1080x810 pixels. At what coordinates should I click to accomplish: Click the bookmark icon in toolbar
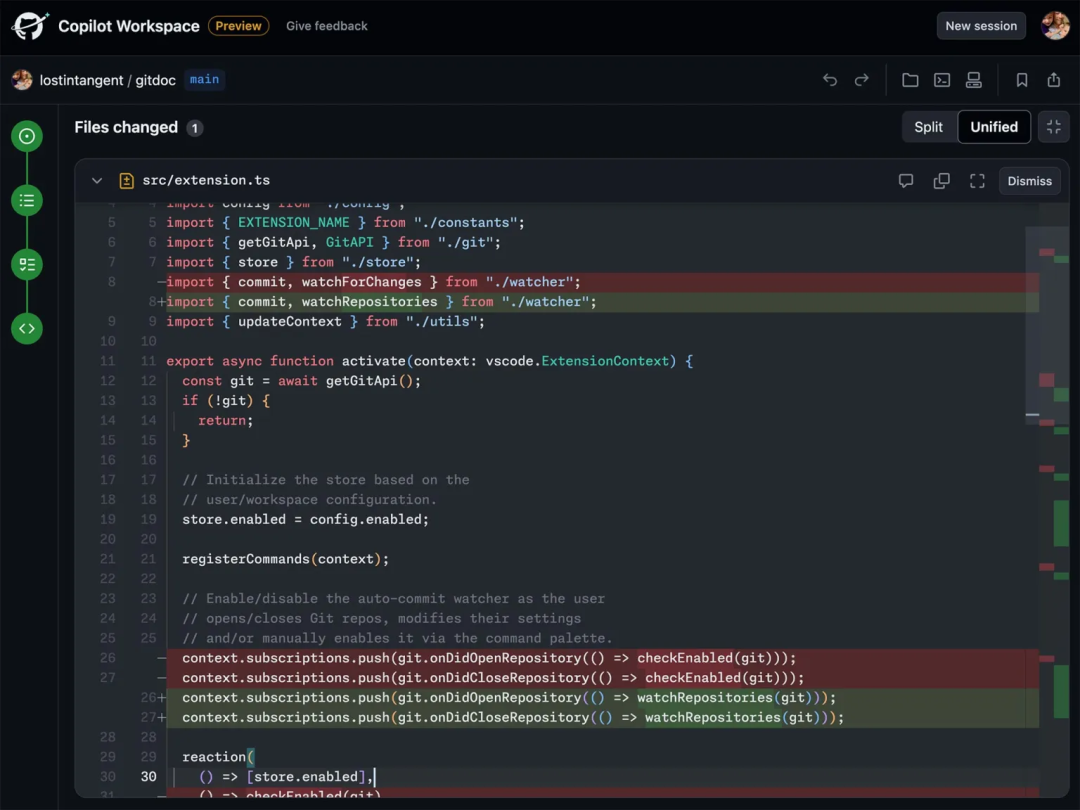tap(1021, 79)
